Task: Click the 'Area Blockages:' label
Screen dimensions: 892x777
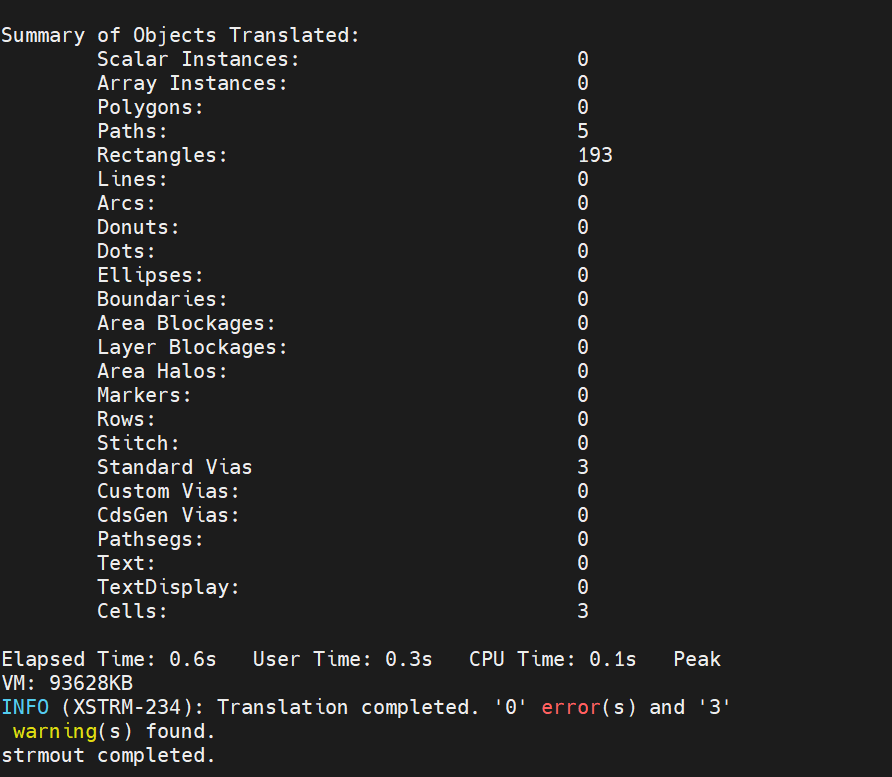Action: pos(186,323)
